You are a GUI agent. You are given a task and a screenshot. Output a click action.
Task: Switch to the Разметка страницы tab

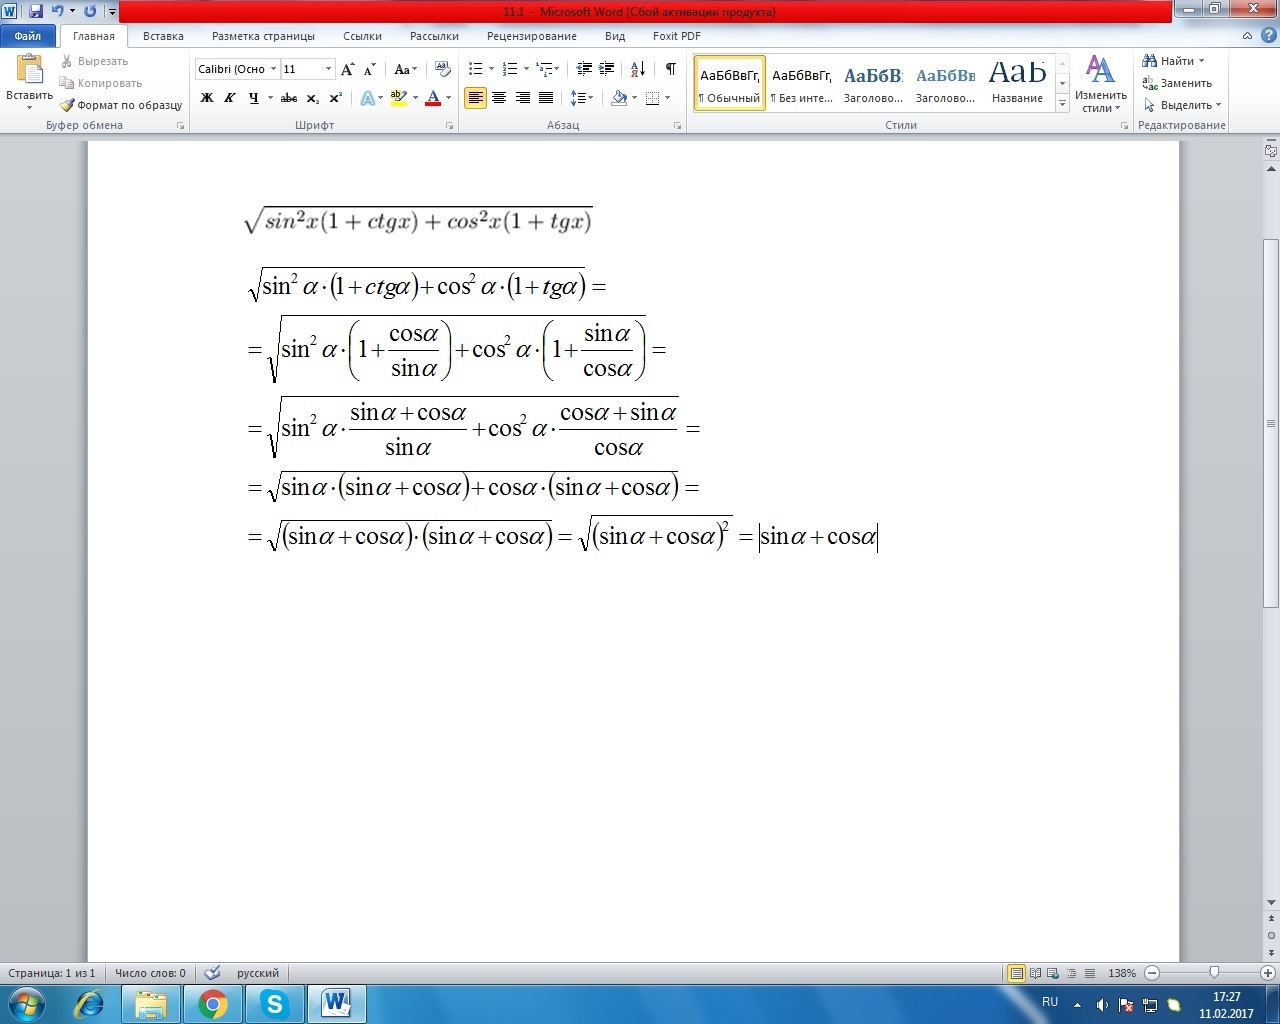(x=263, y=36)
